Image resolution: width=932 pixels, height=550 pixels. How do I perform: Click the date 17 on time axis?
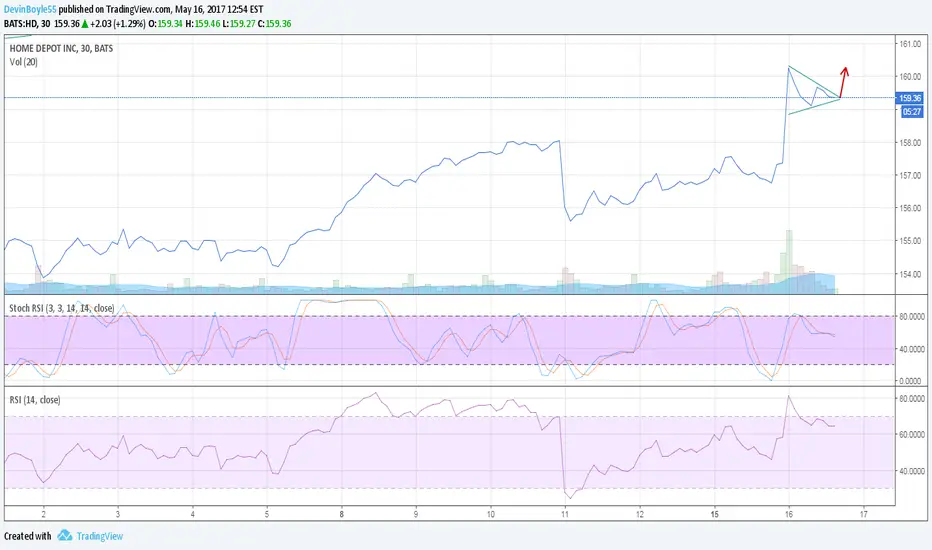864,514
